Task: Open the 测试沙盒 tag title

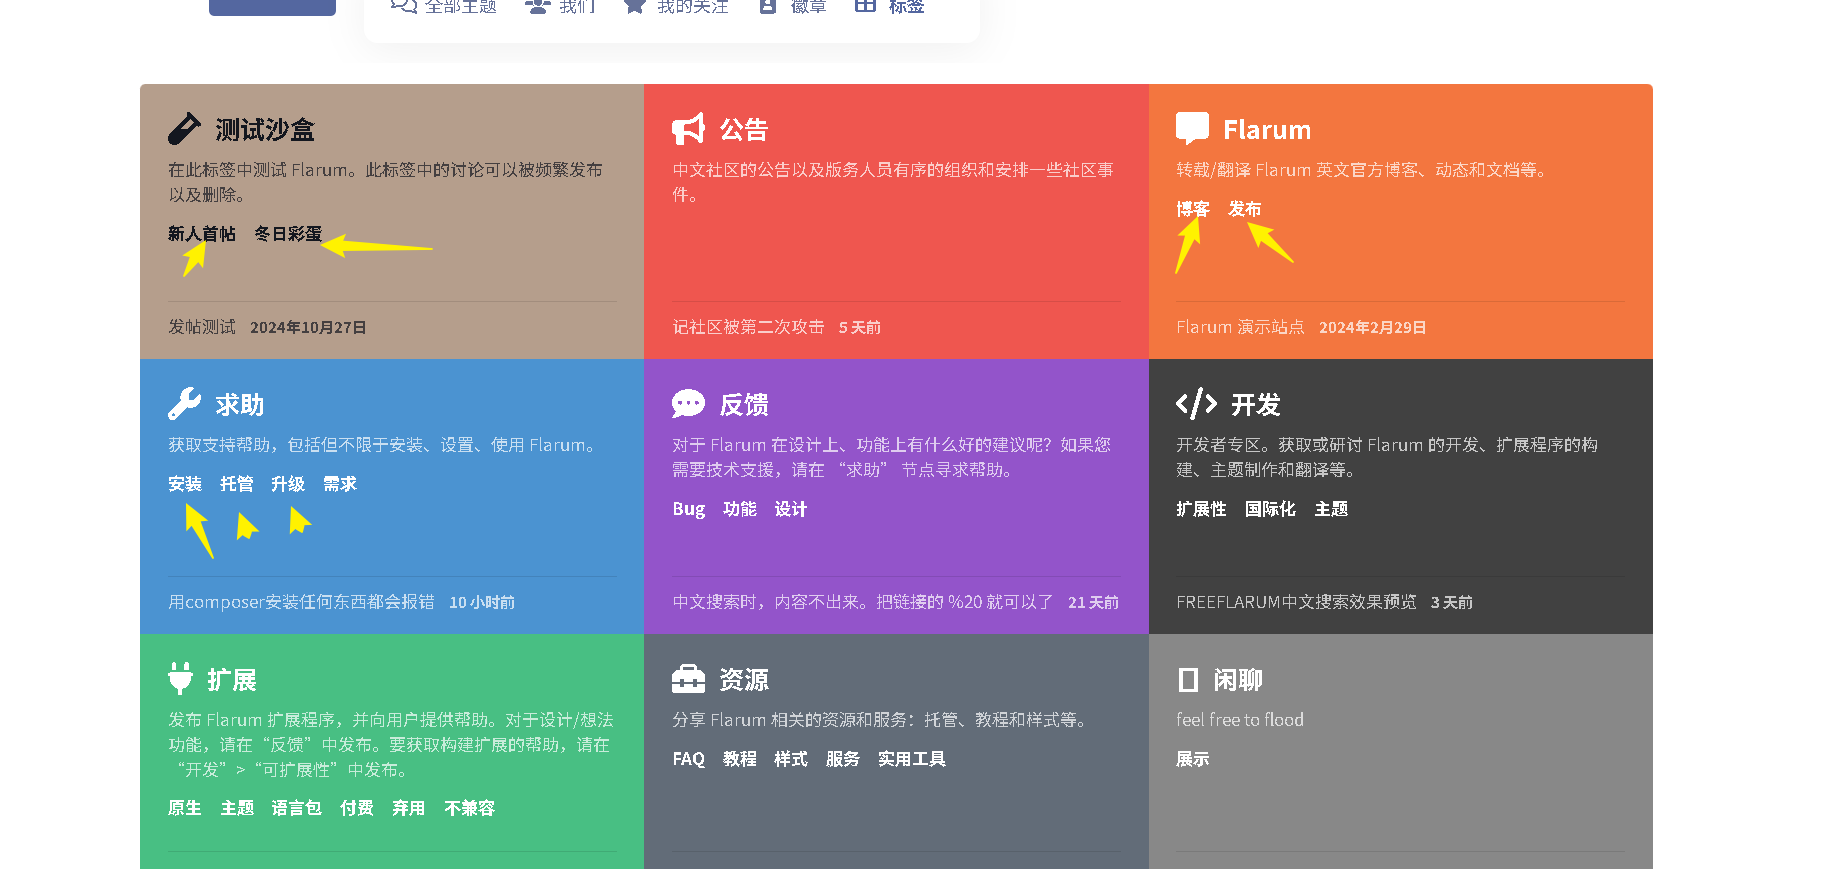Action: (x=265, y=130)
